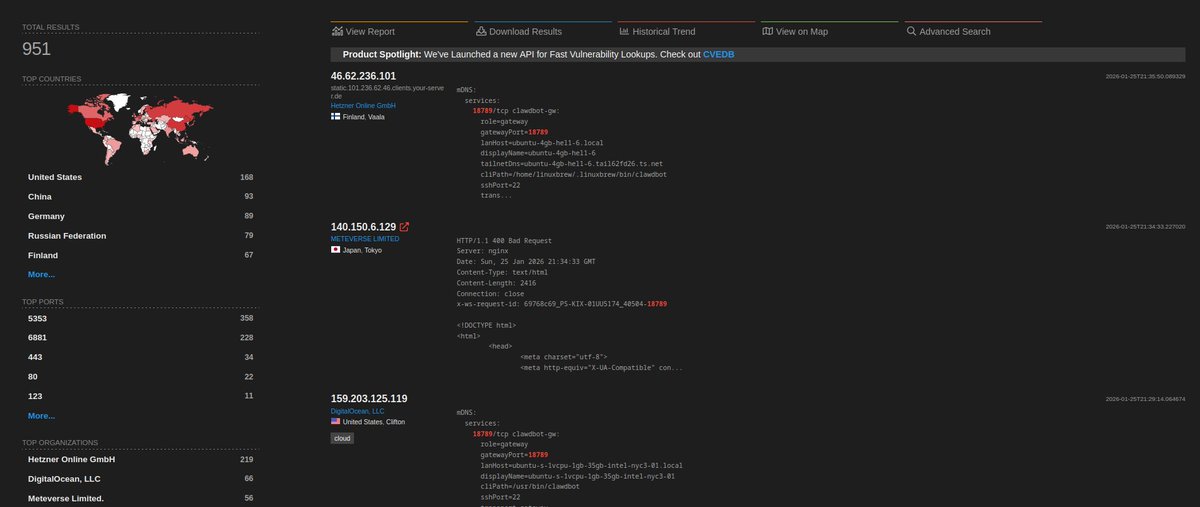Image resolution: width=1200 pixels, height=507 pixels.
Task: Click the 2026-01-25T21:35:50 timestamp
Action: (x=1145, y=76)
